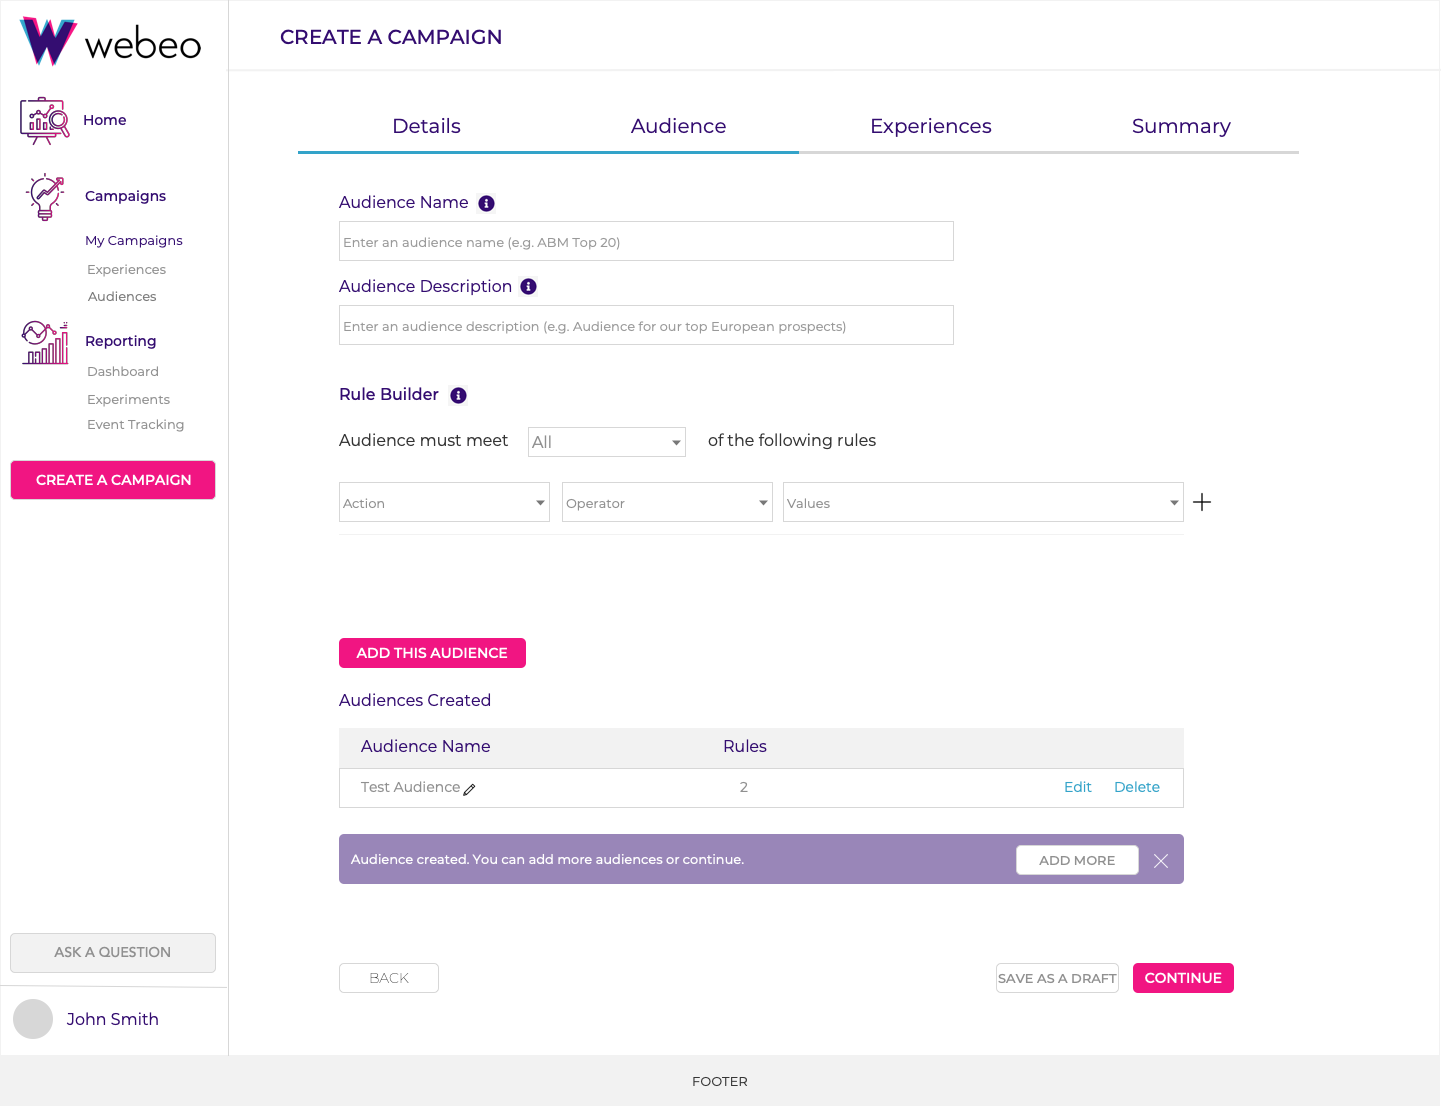Click the Add More button
1441x1106 pixels.
point(1077,860)
